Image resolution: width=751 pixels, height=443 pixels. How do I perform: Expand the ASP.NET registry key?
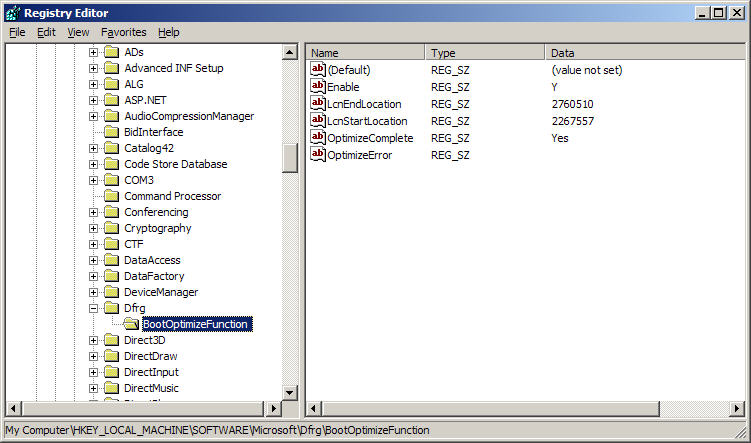(x=94, y=100)
